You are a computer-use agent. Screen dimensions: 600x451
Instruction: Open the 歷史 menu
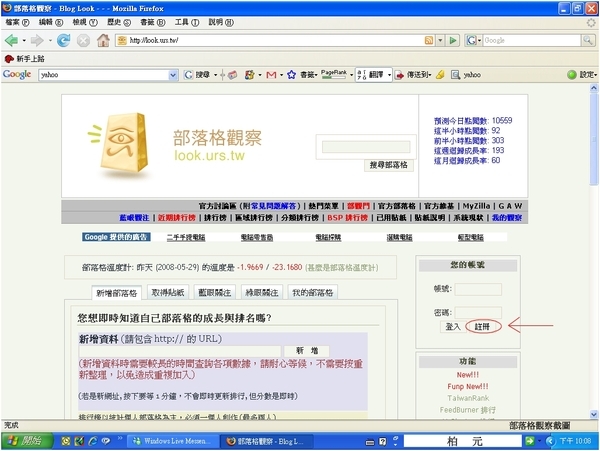[119, 22]
